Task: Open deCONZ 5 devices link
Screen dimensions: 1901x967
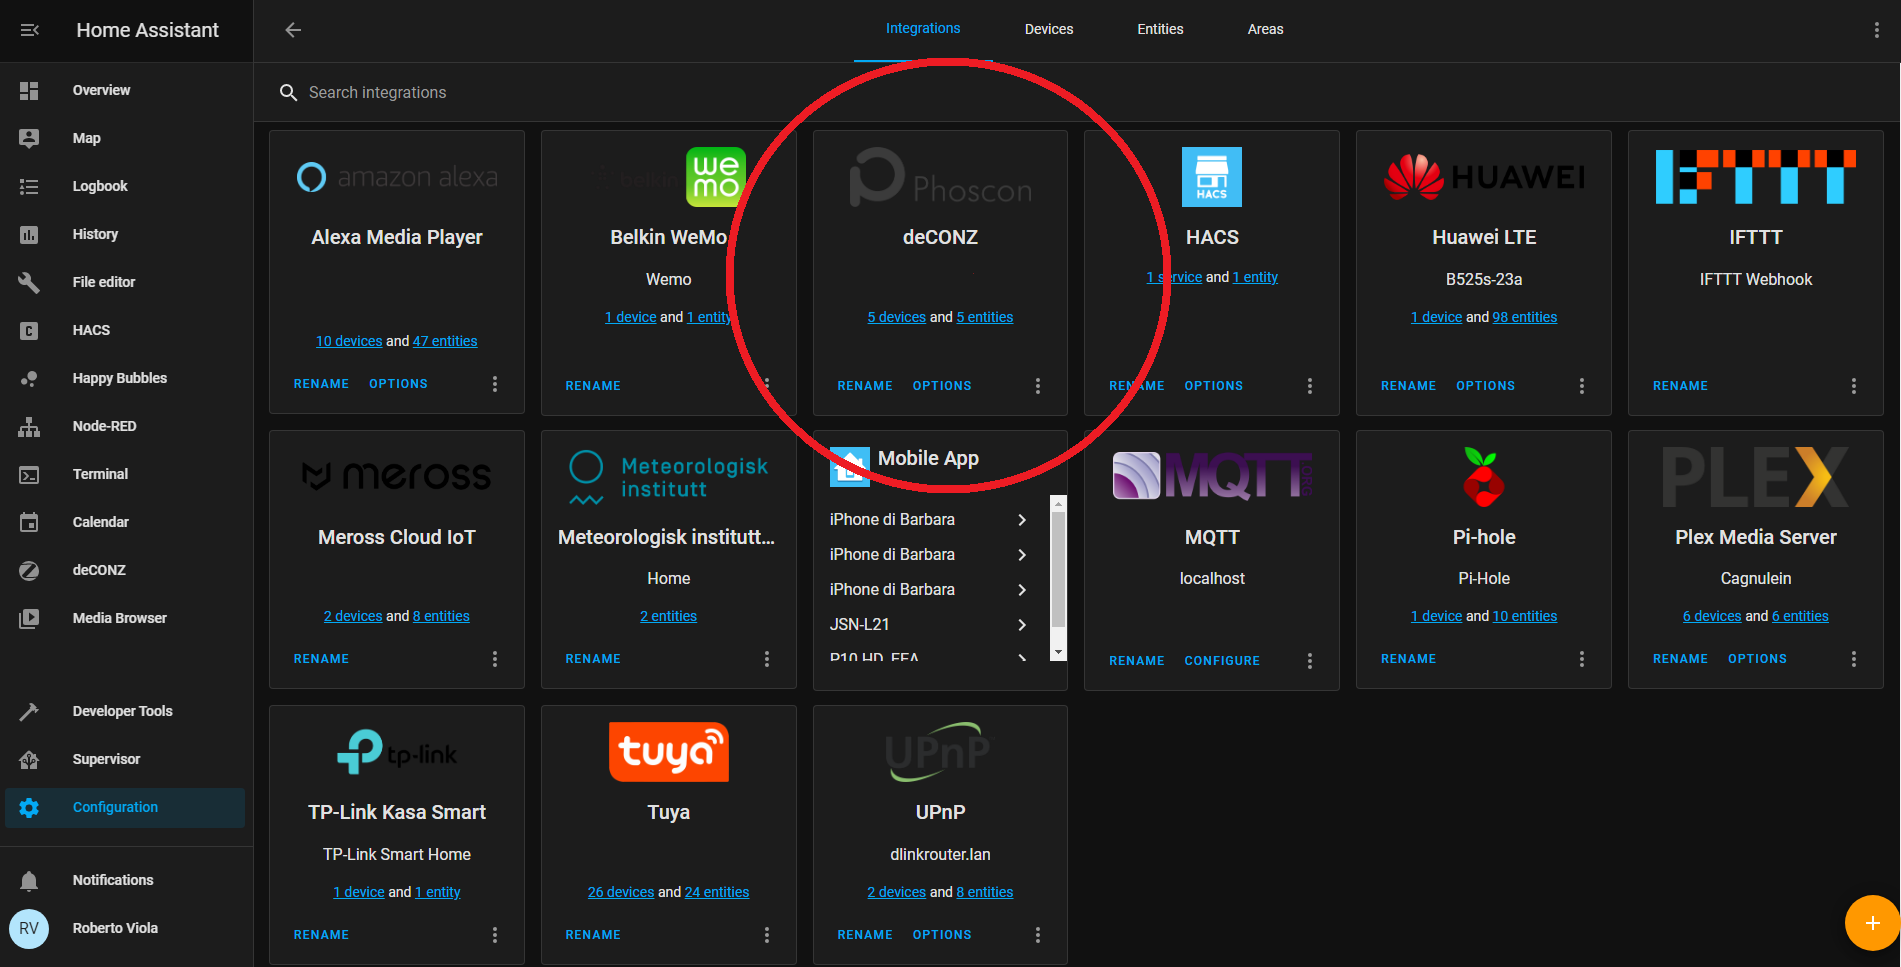Action: pyautogui.click(x=896, y=317)
